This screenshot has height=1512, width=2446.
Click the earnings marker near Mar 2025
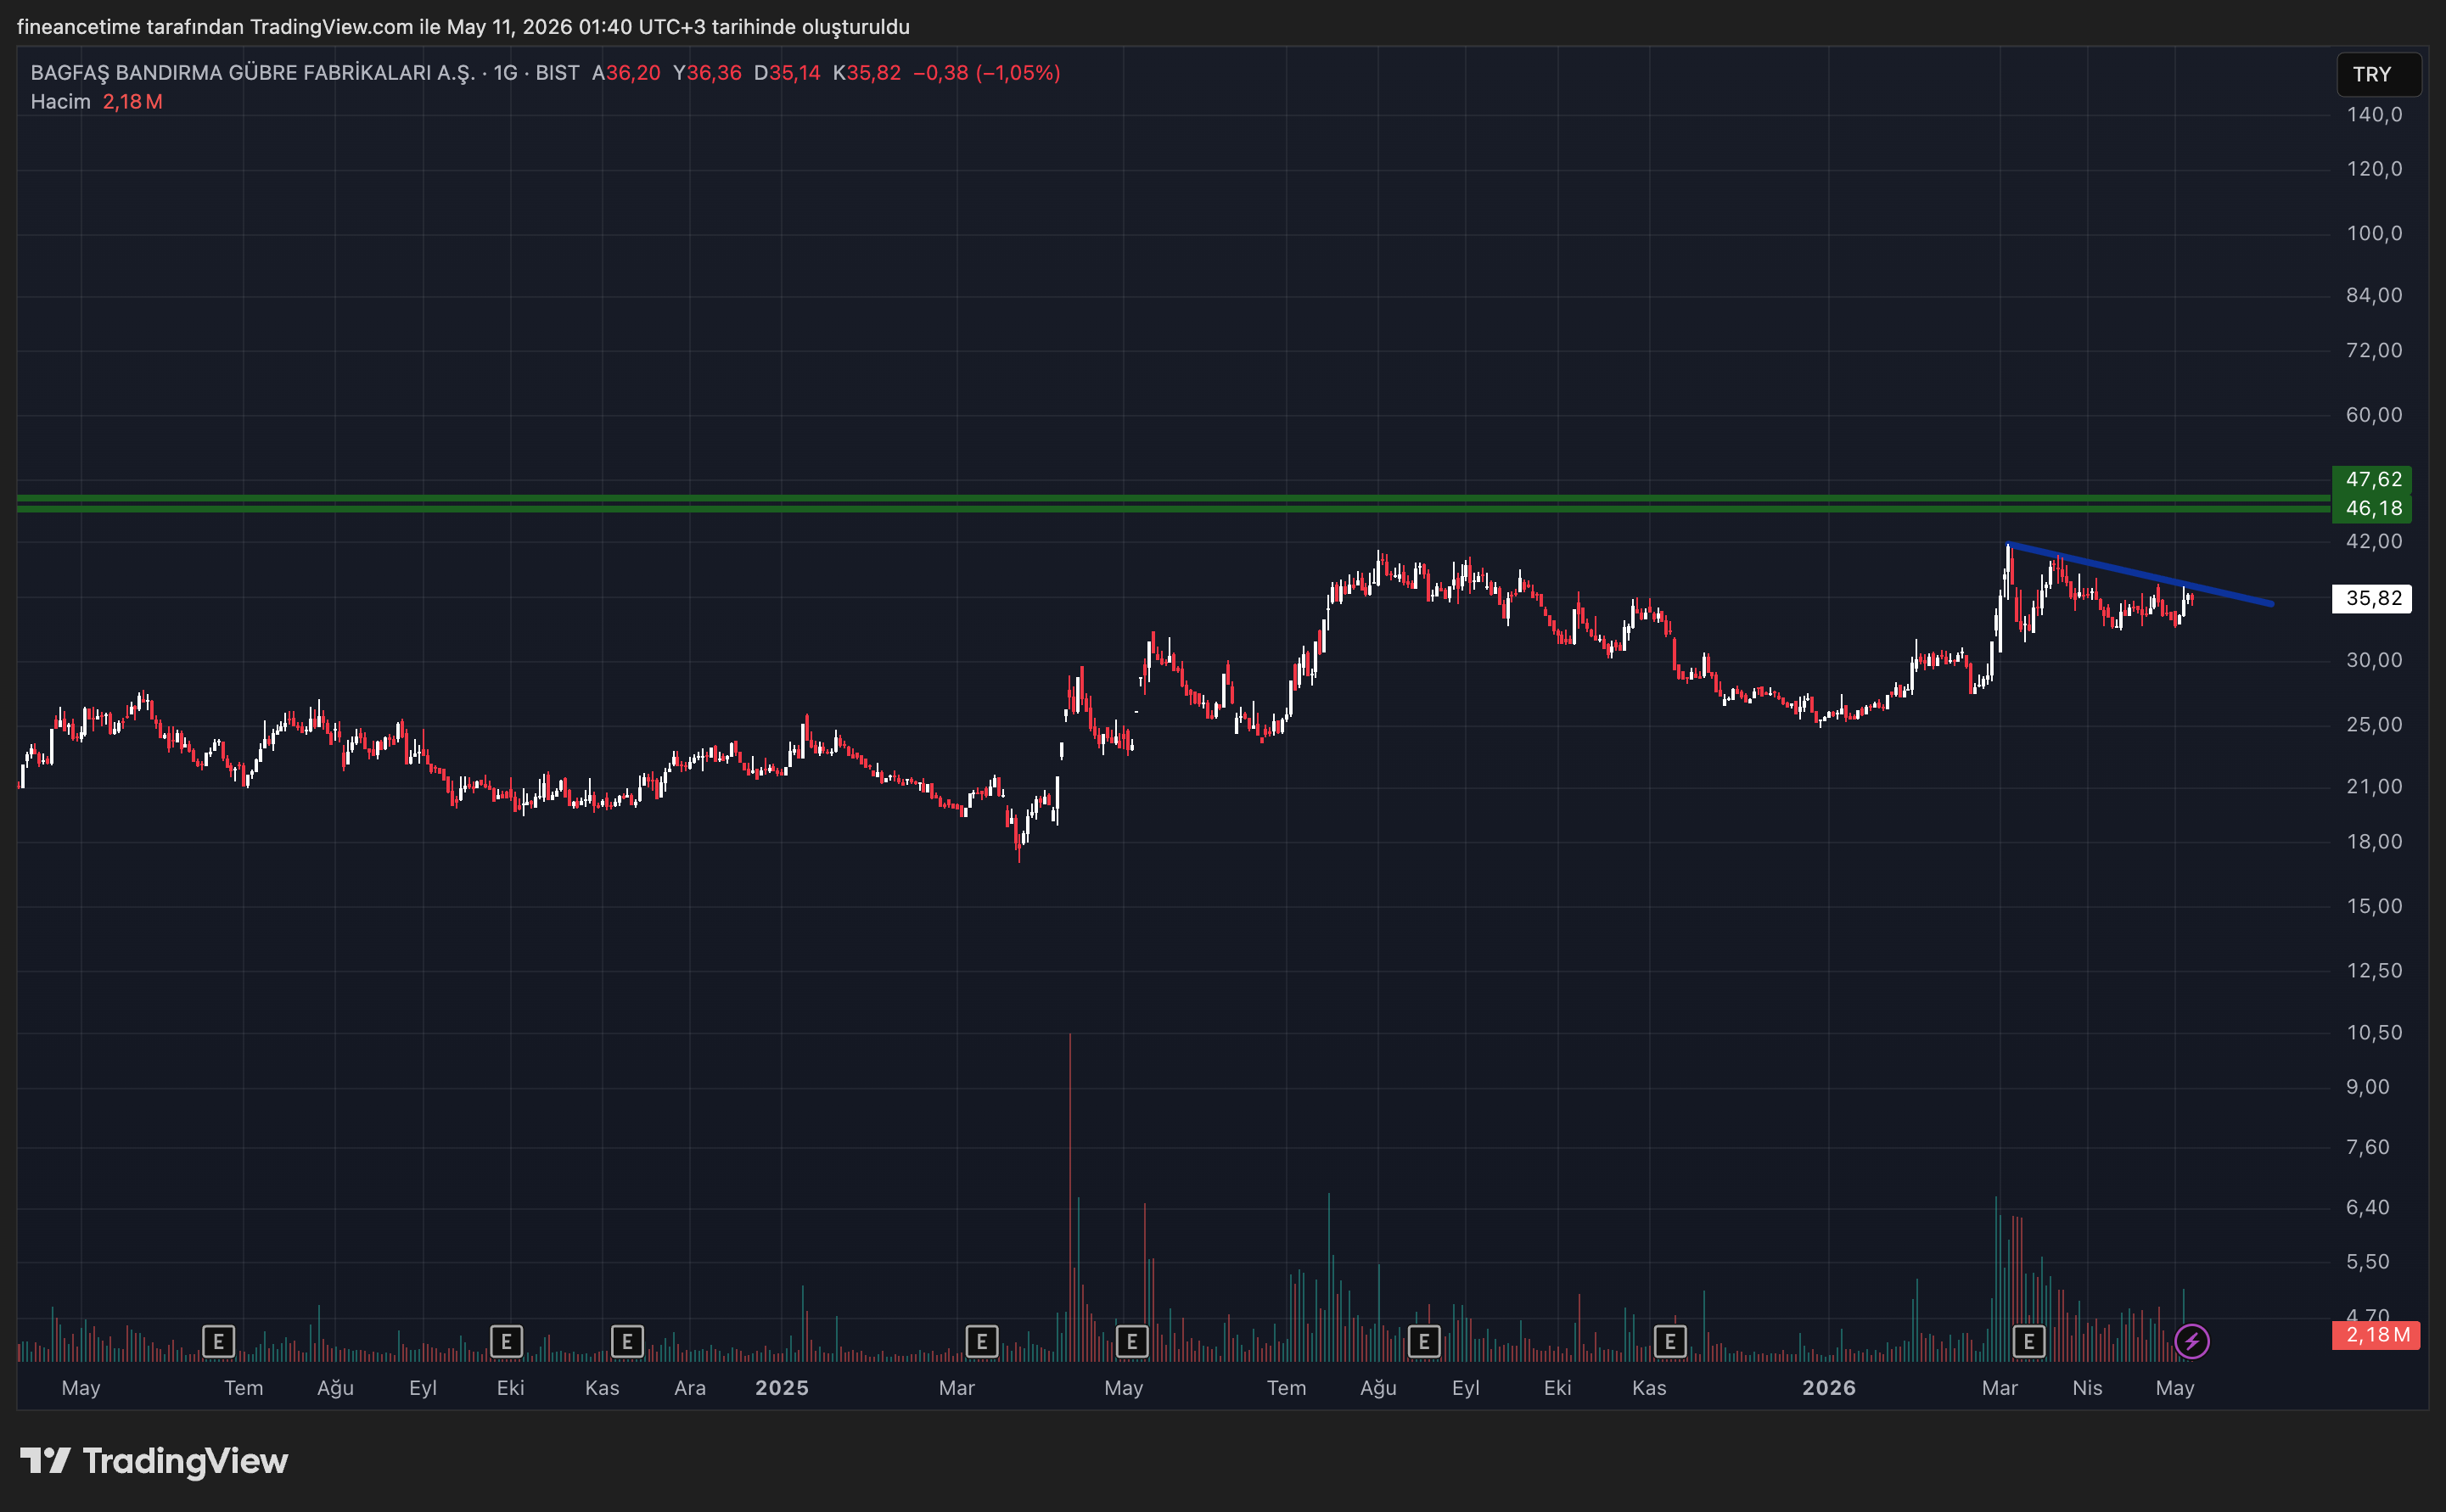(x=982, y=1341)
